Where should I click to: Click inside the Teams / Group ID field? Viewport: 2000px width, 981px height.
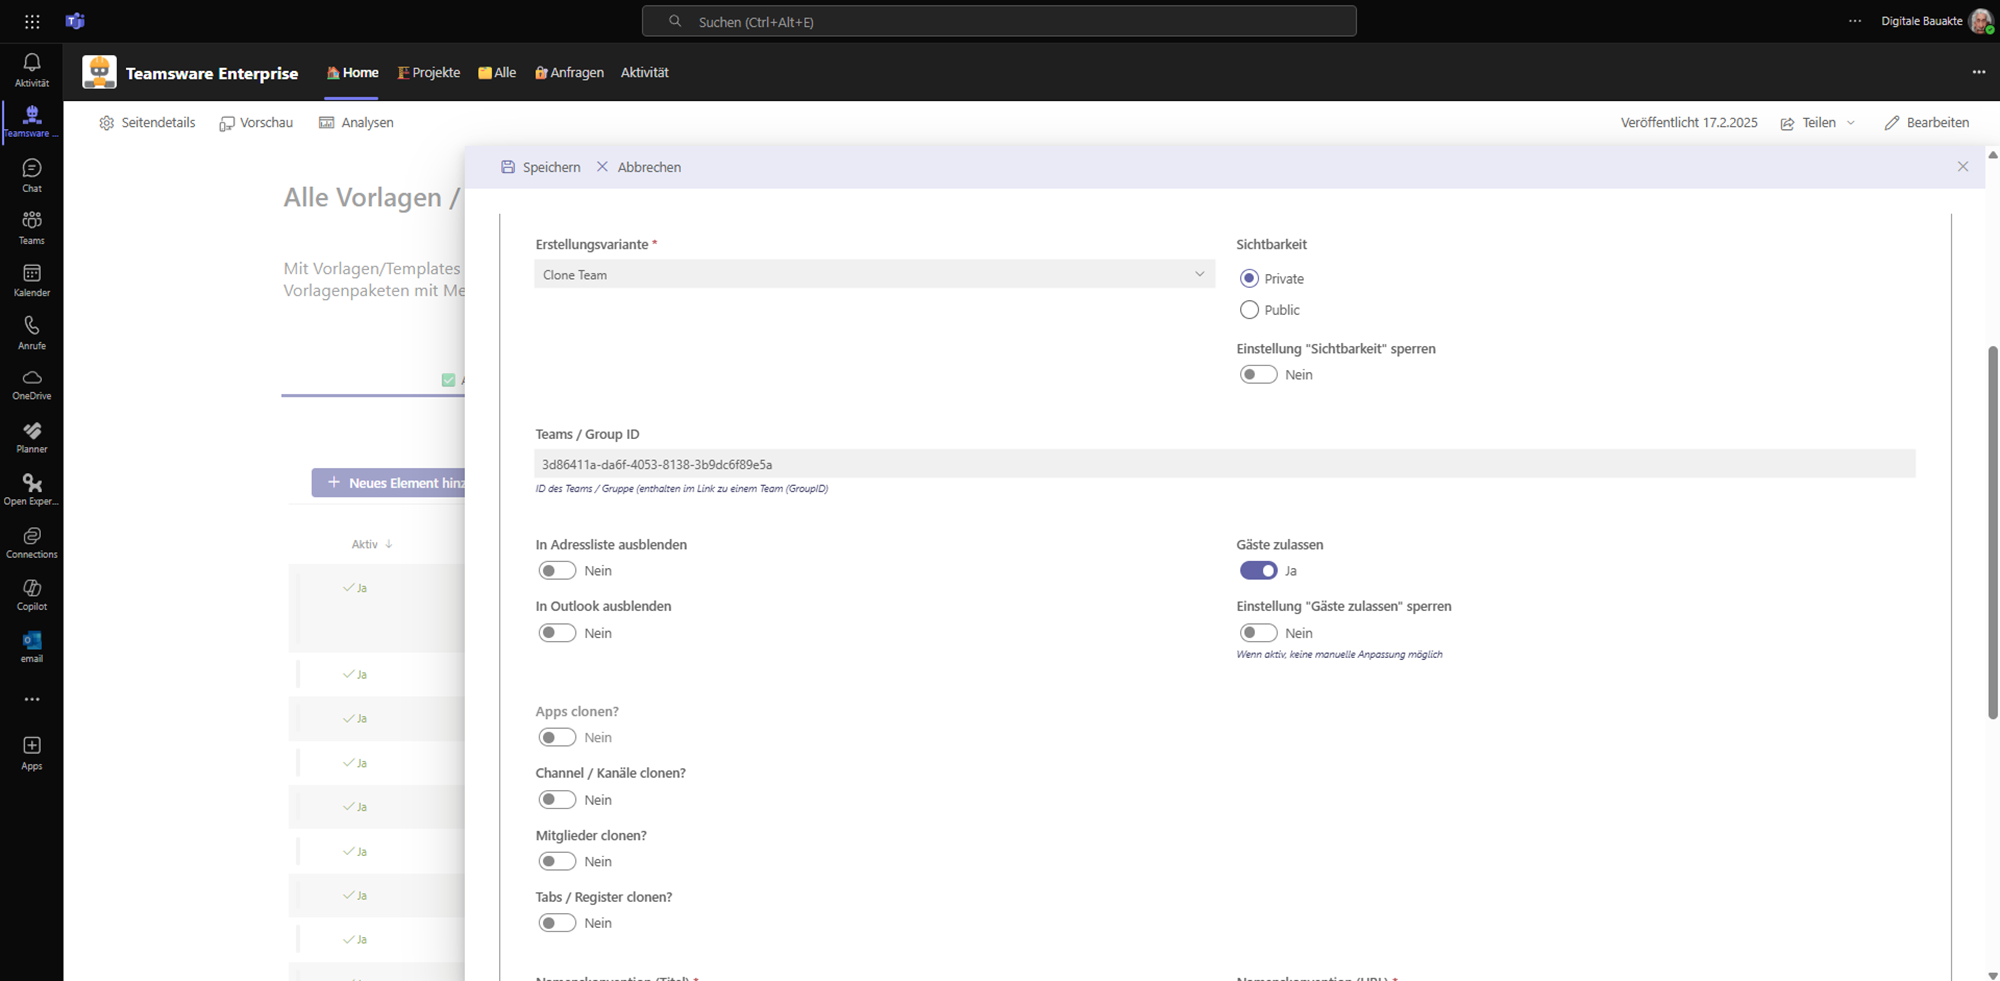tap(1224, 464)
